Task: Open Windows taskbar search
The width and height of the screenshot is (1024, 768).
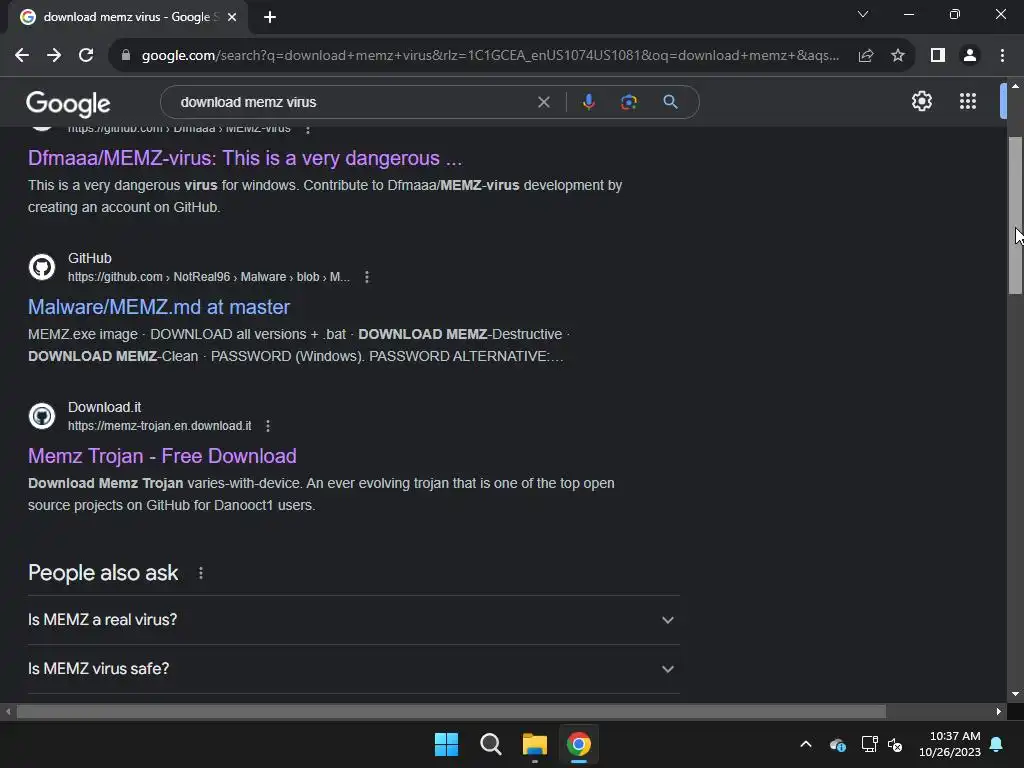Action: click(490, 744)
